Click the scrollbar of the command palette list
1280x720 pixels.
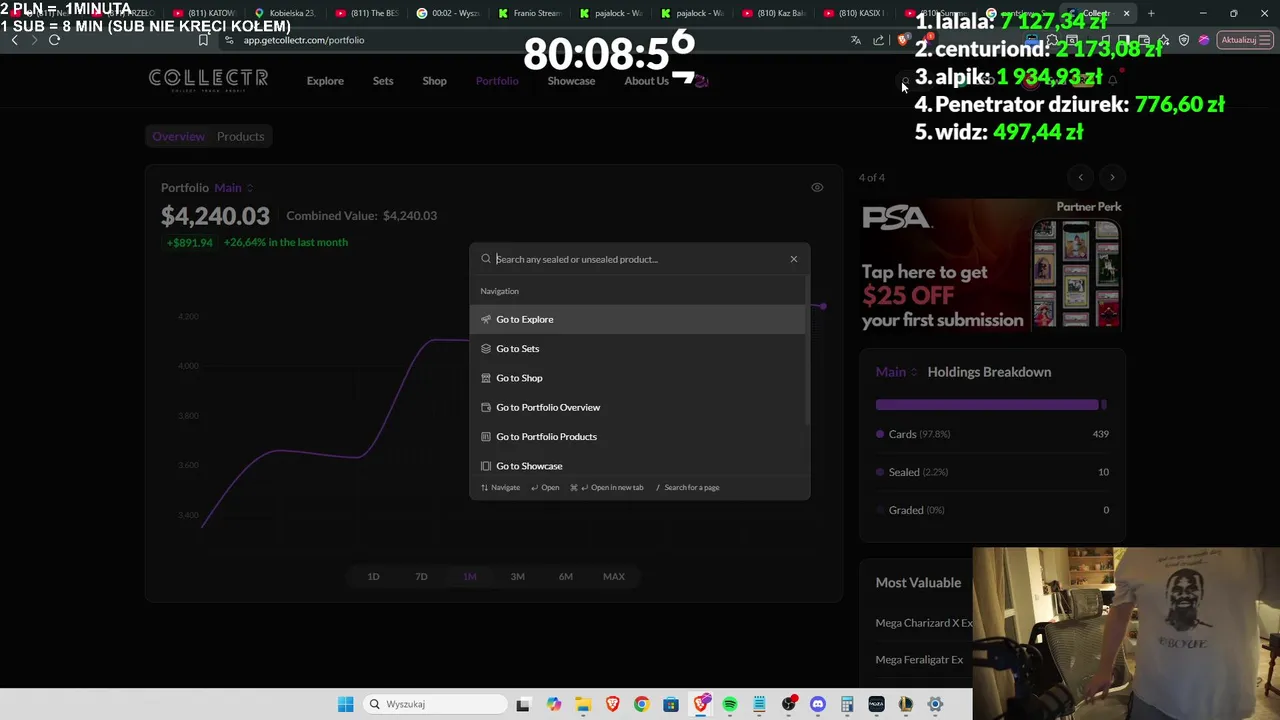tap(807, 350)
